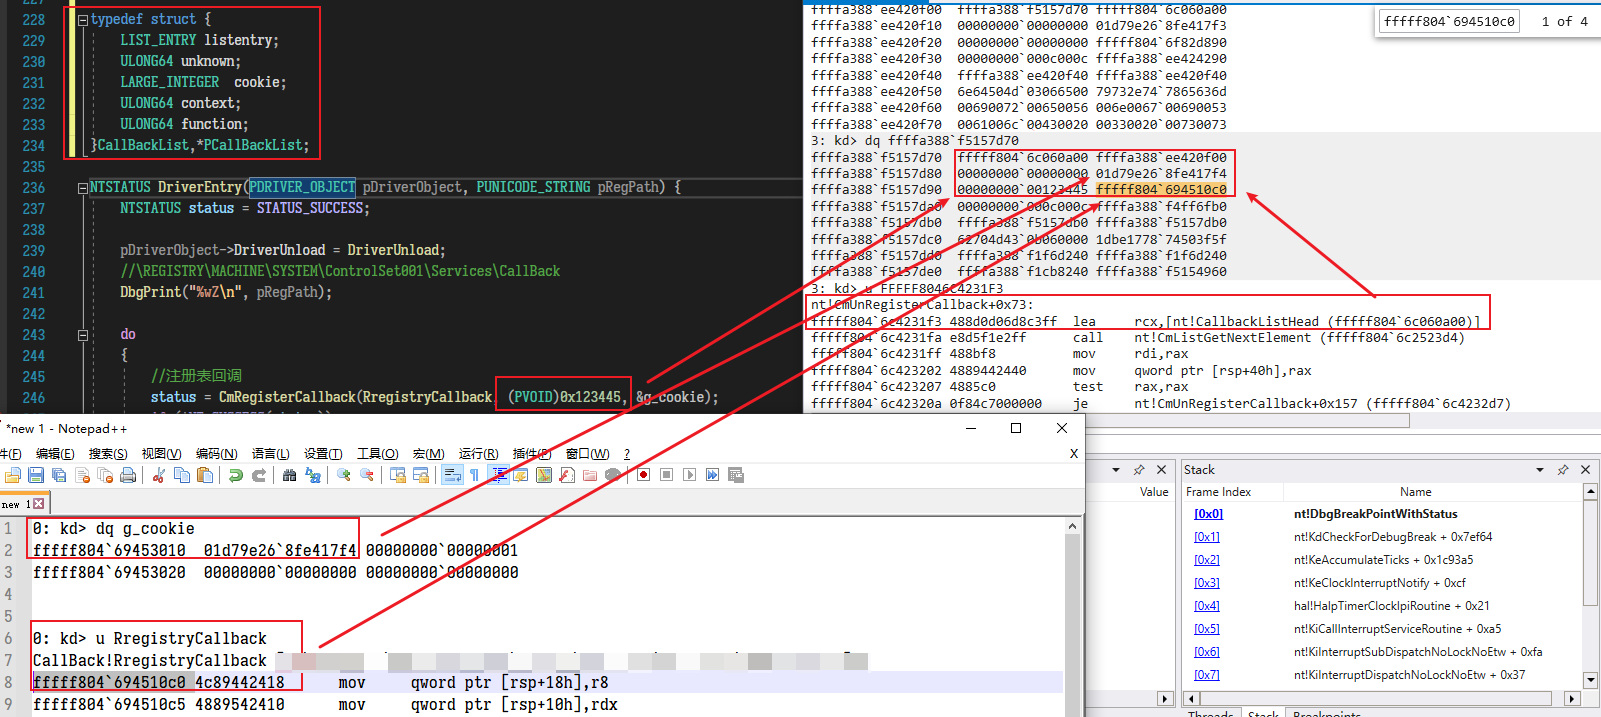Click the Paste clipboard icon in Notepad++
The width and height of the screenshot is (1601, 717).
(x=205, y=475)
